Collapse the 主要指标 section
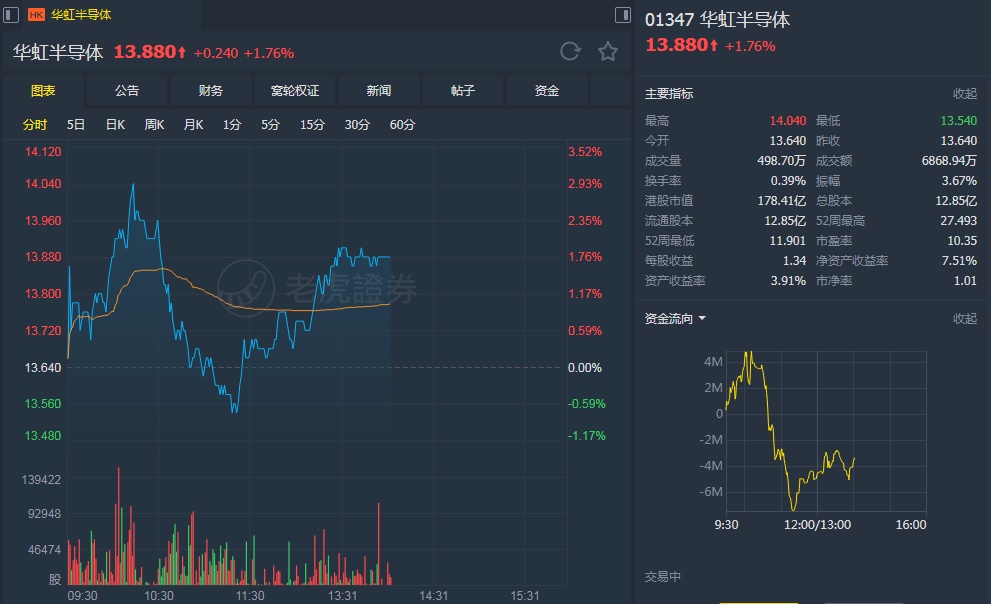 (964, 94)
